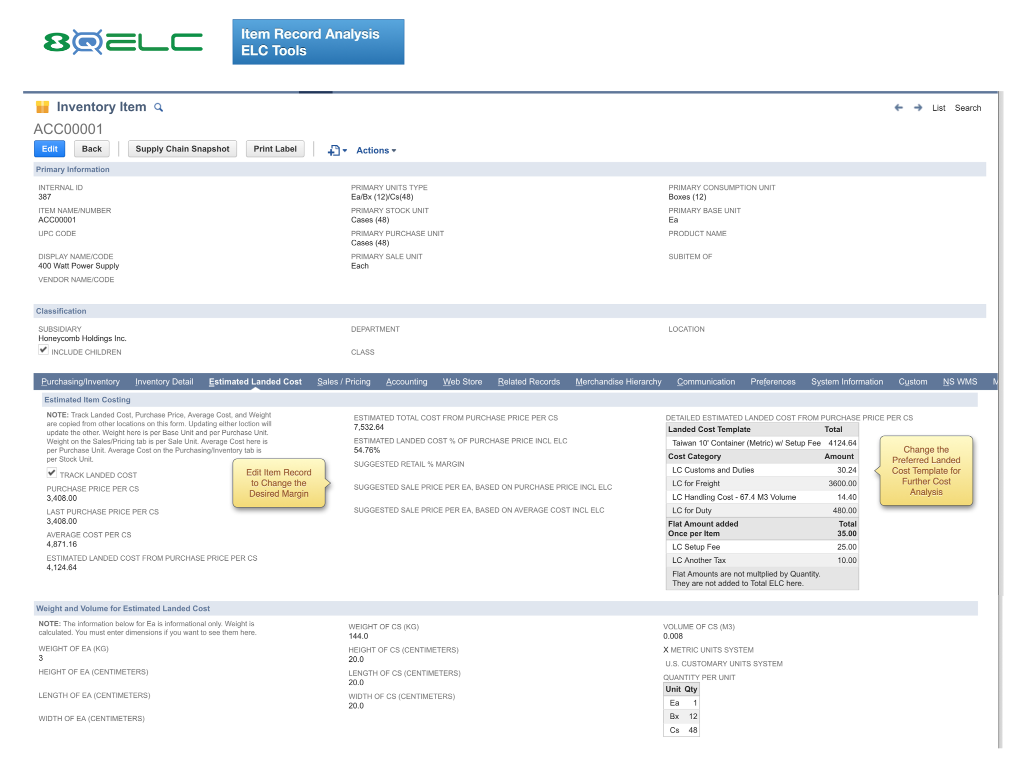The width and height of the screenshot is (1024, 768).
Task: Switch to the Sales / Pricing tab
Action: [344, 382]
